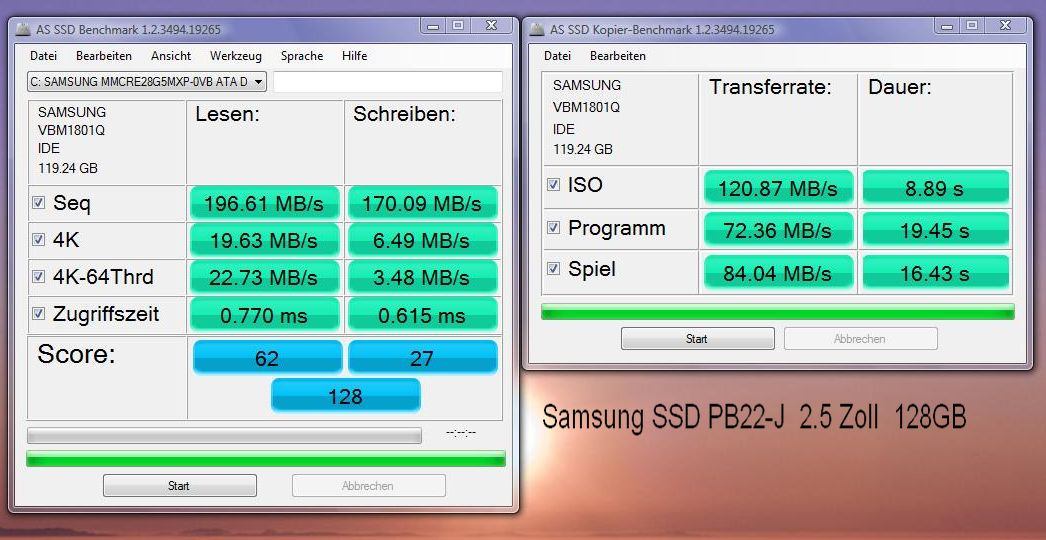Click the AS SSD Benchmark title bar icon

pos(23,29)
